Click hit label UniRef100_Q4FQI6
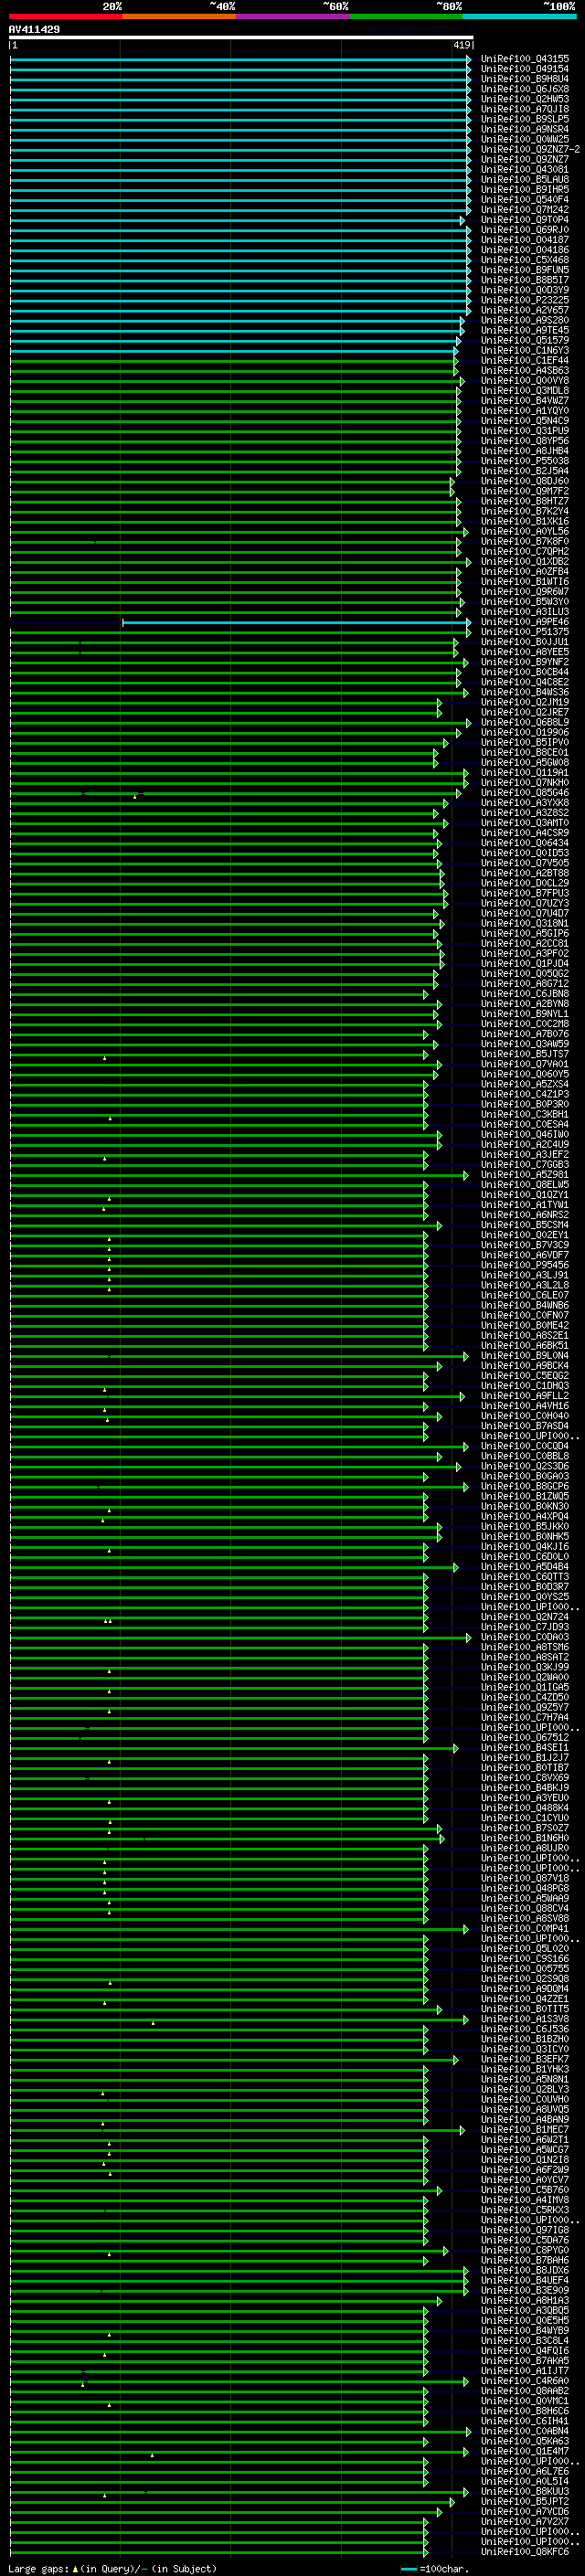Viewport: 585px width, 2576px height. [x=525, y=2350]
